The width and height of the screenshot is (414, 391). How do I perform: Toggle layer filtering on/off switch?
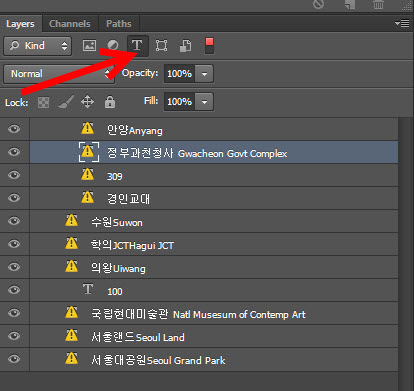pyautogui.click(x=209, y=46)
